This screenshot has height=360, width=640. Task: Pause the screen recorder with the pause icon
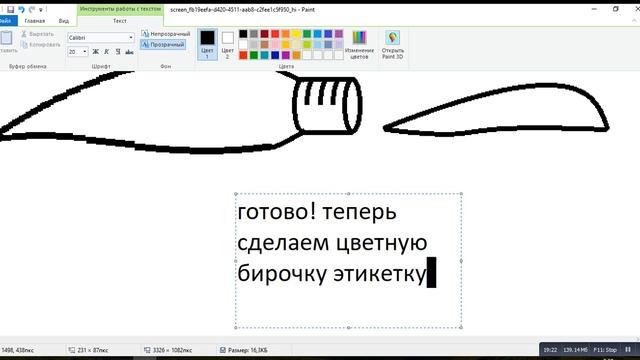(x=628, y=349)
